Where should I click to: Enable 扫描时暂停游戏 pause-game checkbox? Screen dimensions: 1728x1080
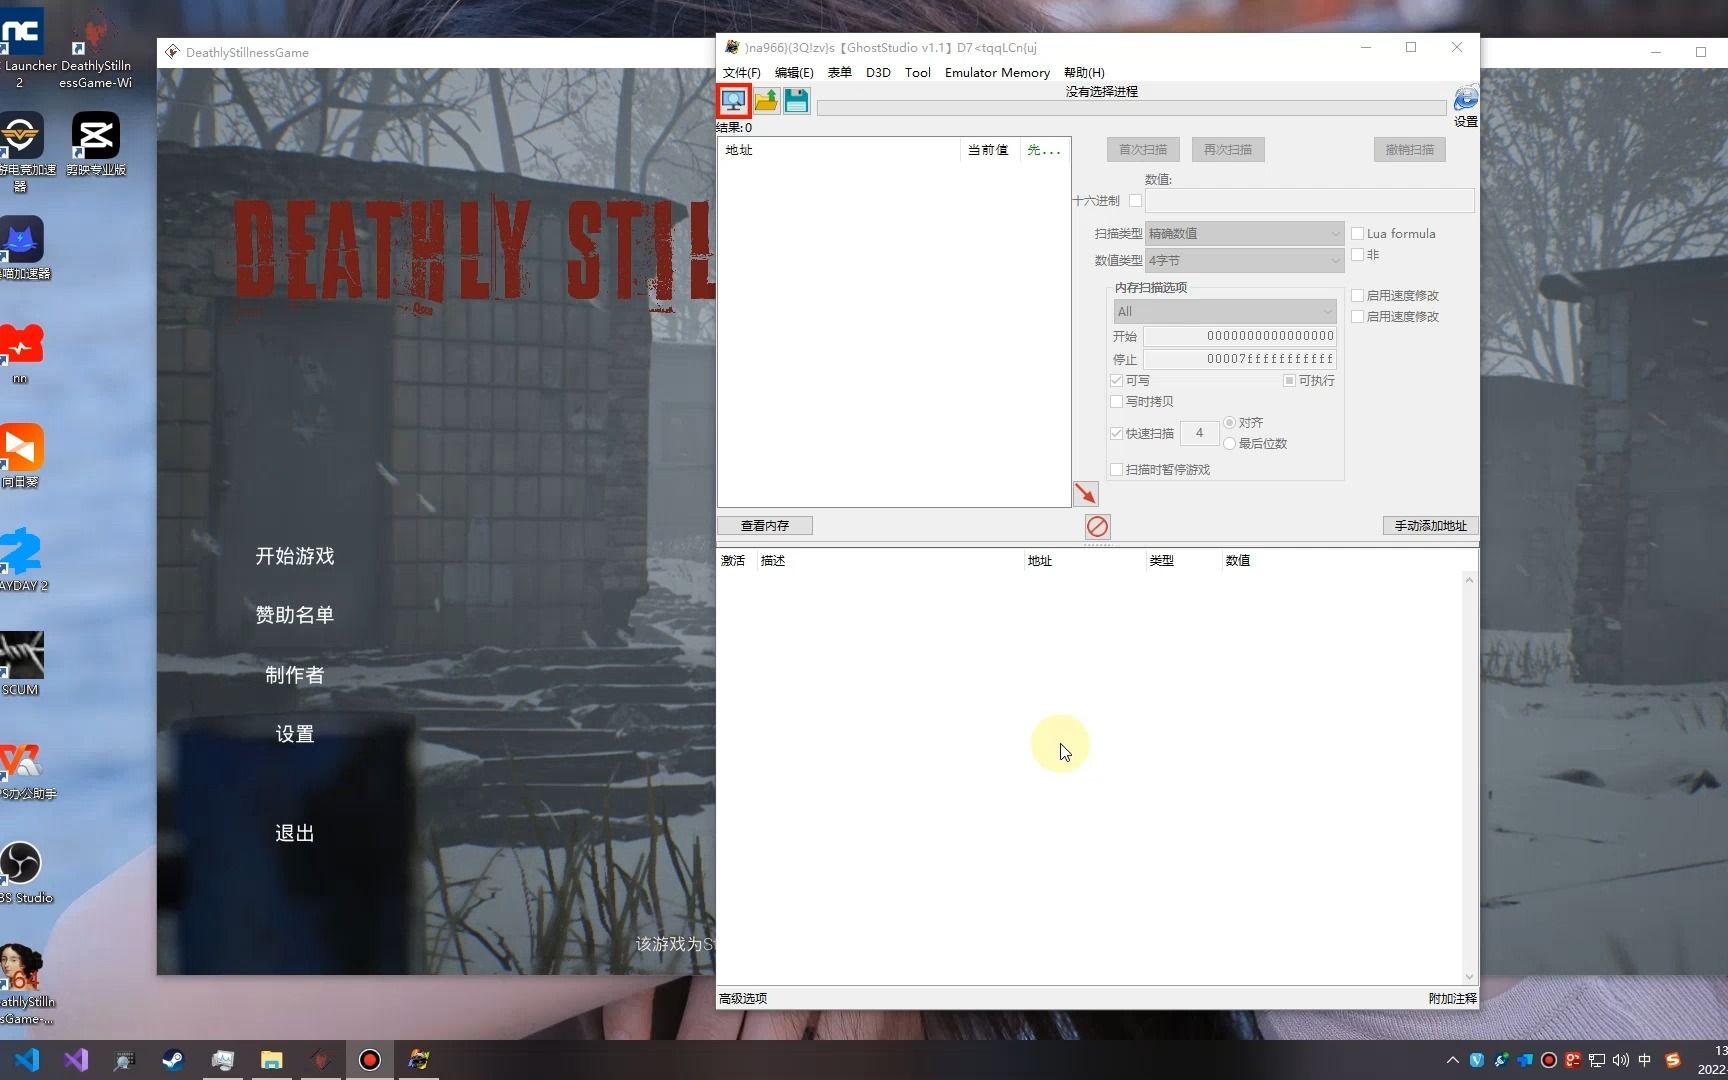pyautogui.click(x=1116, y=469)
